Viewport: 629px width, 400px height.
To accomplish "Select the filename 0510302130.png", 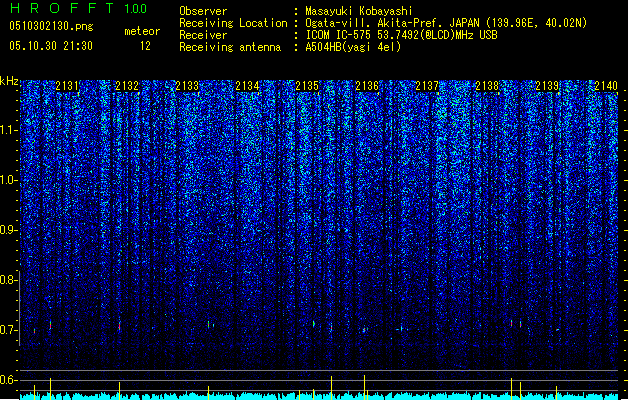I will pyautogui.click(x=51, y=26).
